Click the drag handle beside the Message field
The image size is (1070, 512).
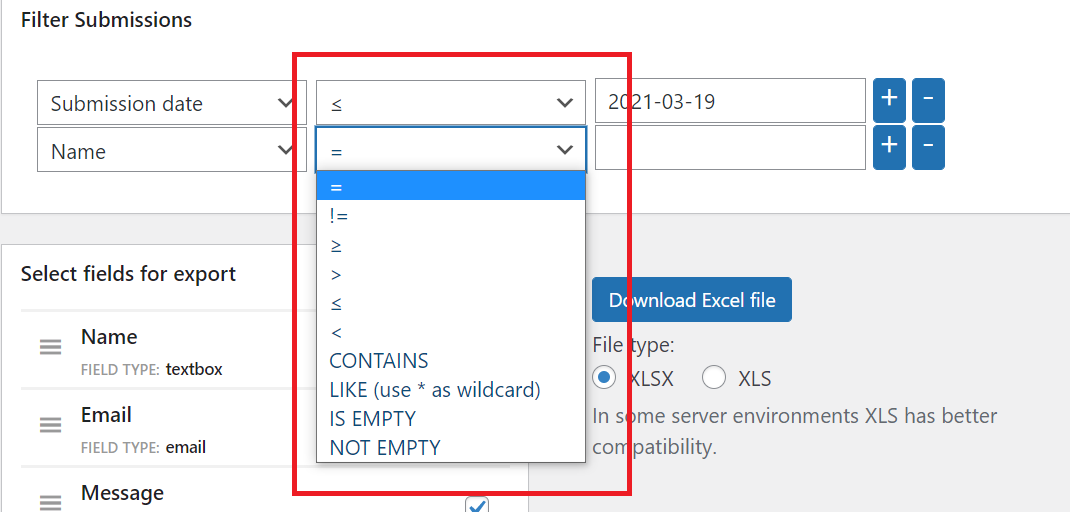tap(51, 502)
